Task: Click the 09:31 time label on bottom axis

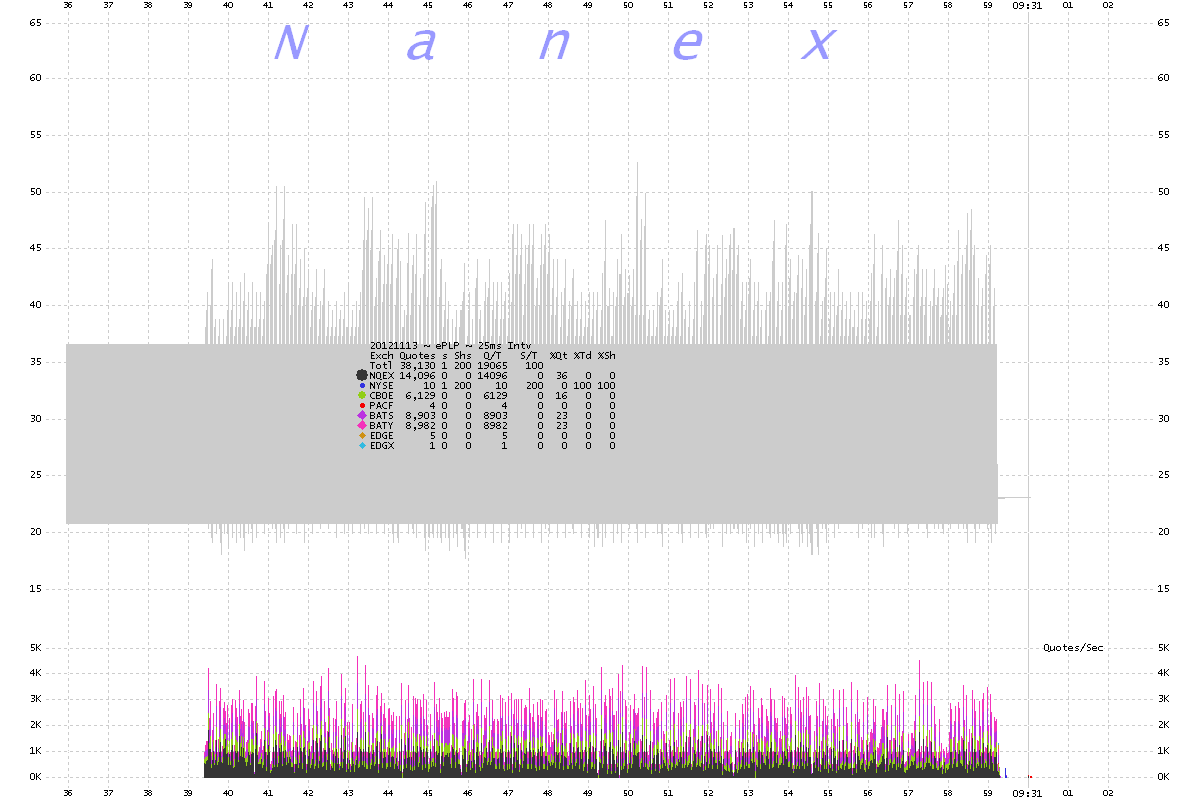Action: (1027, 795)
